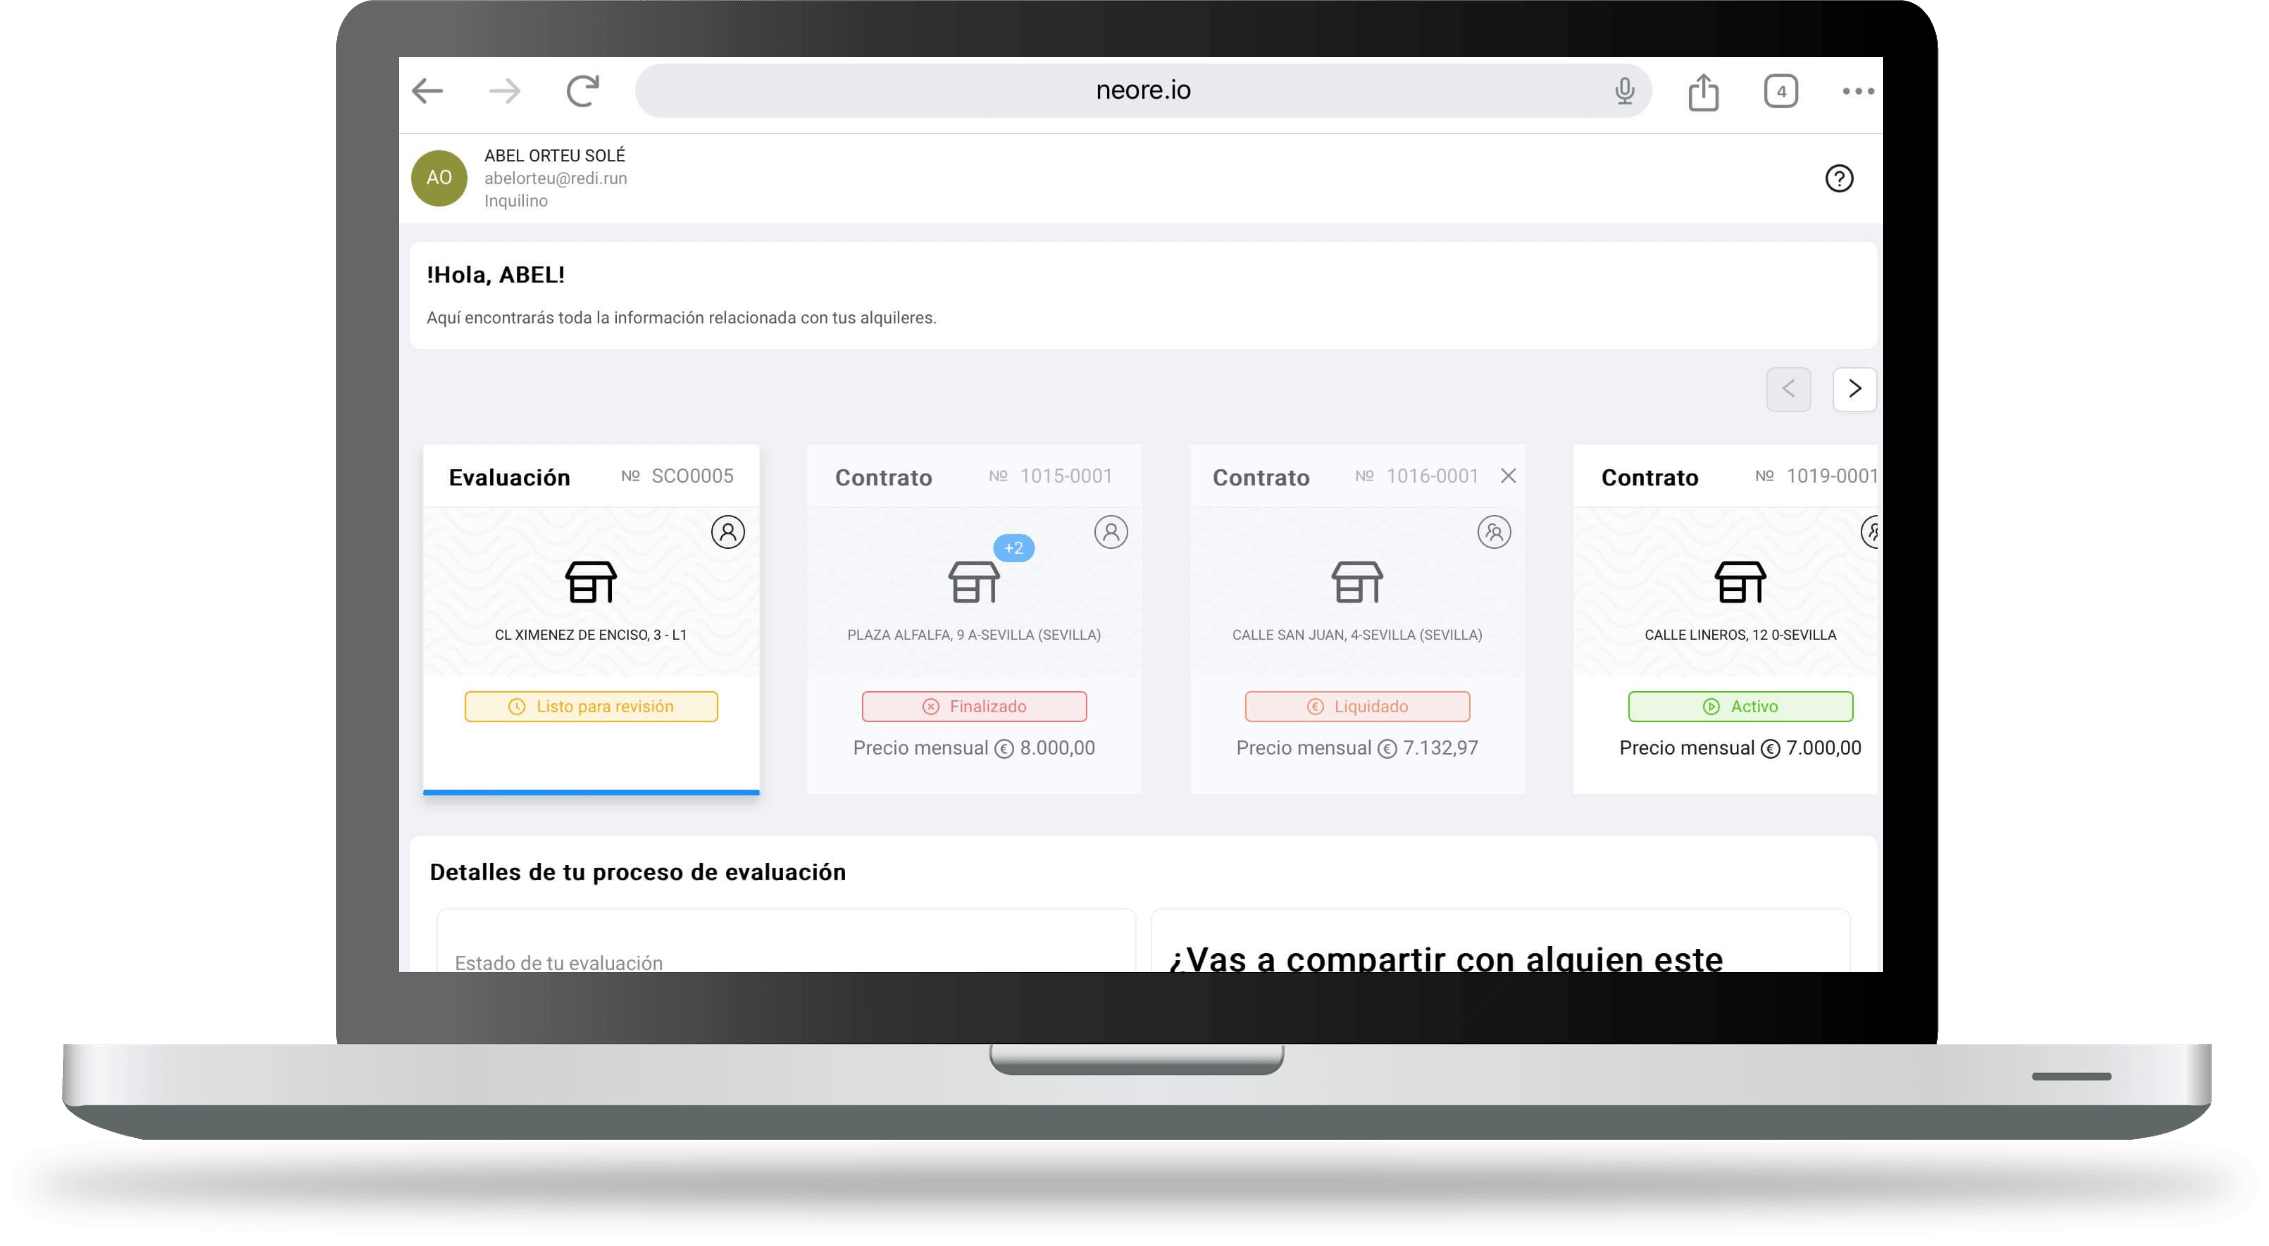The height and width of the screenshot is (1246, 2269).
Task: Click the AO user avatar
Action: 439,178
